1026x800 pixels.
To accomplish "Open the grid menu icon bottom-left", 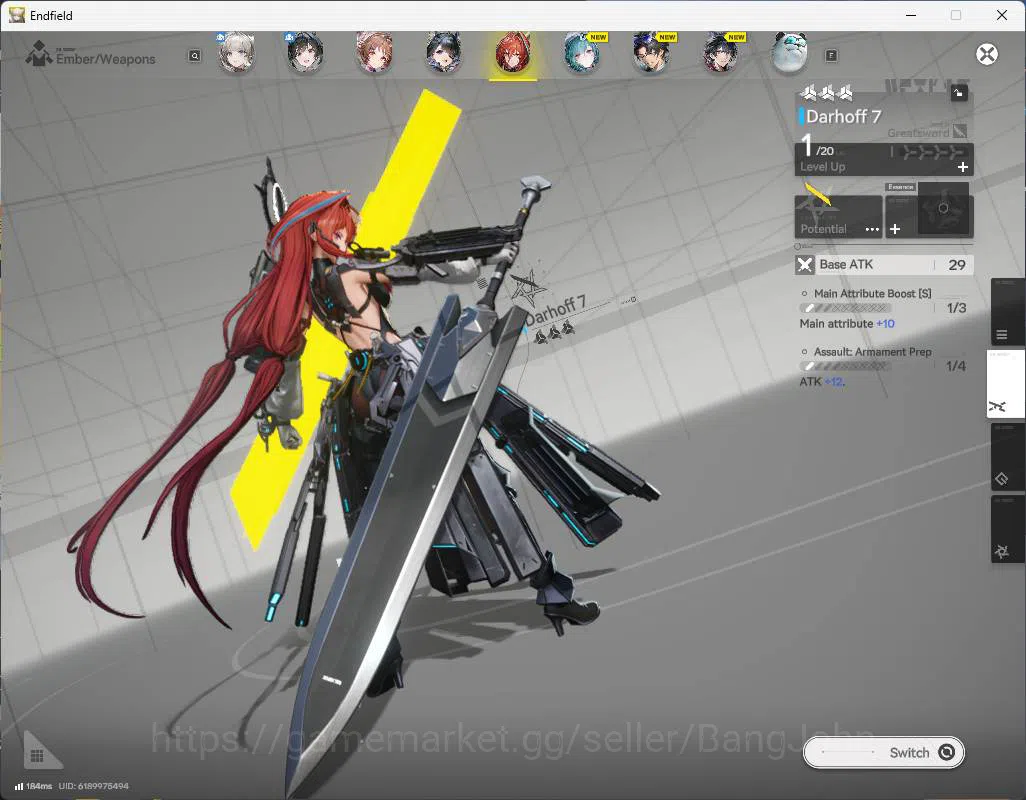I will (x=37, y=756).
